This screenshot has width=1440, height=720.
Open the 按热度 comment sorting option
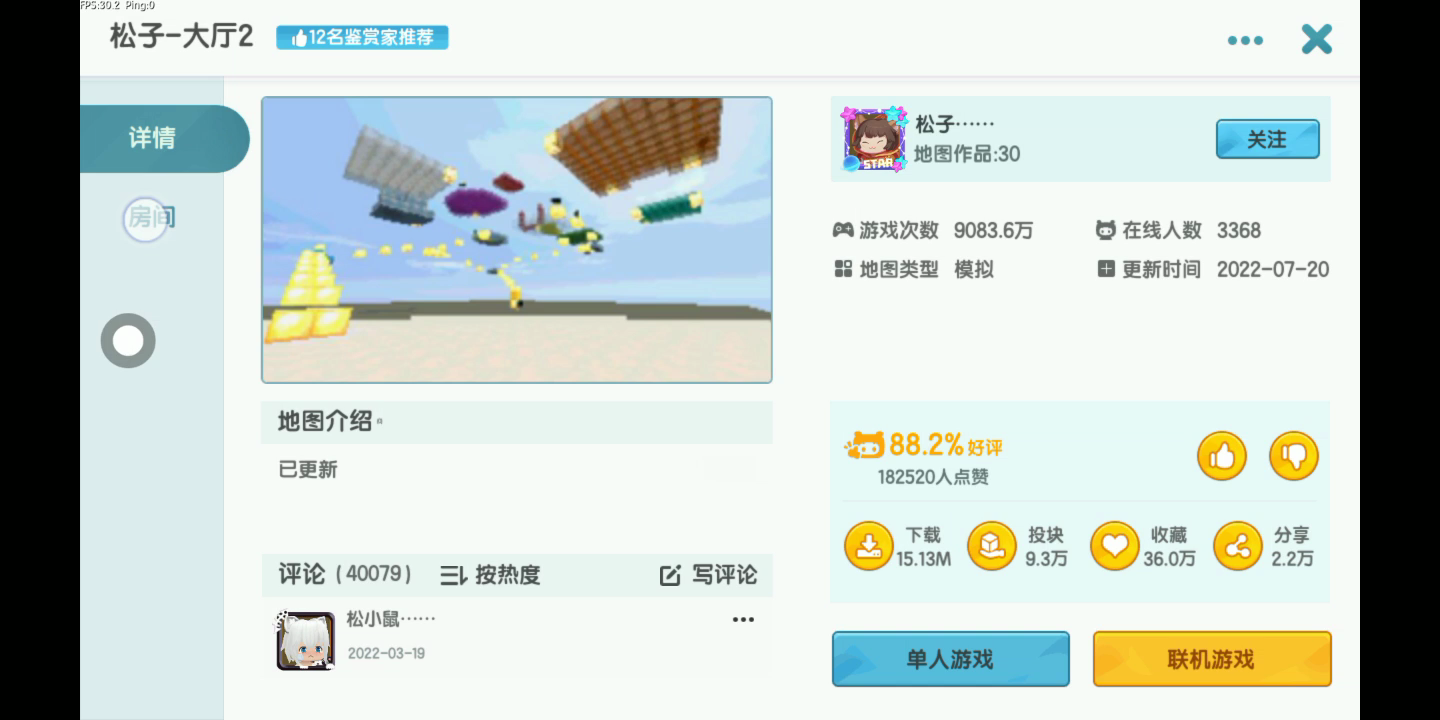(490, 575)
